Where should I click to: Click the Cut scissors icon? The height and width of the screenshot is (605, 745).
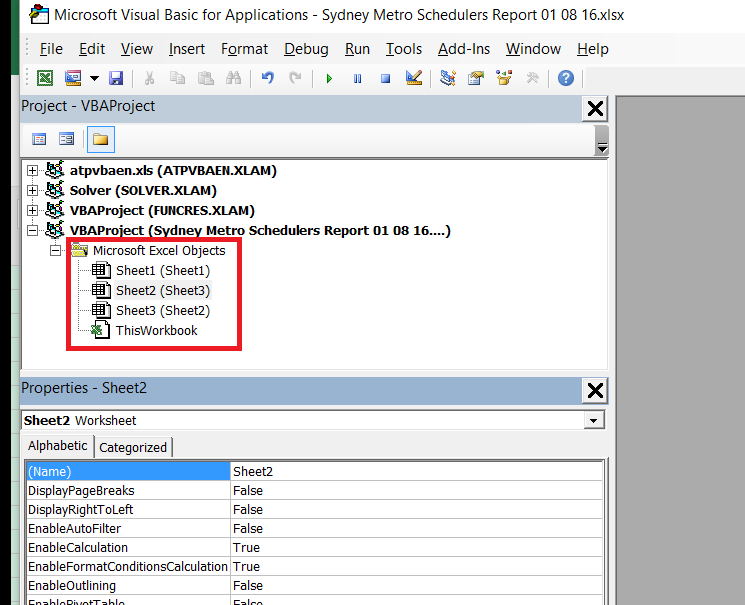[x=149, y=78]
